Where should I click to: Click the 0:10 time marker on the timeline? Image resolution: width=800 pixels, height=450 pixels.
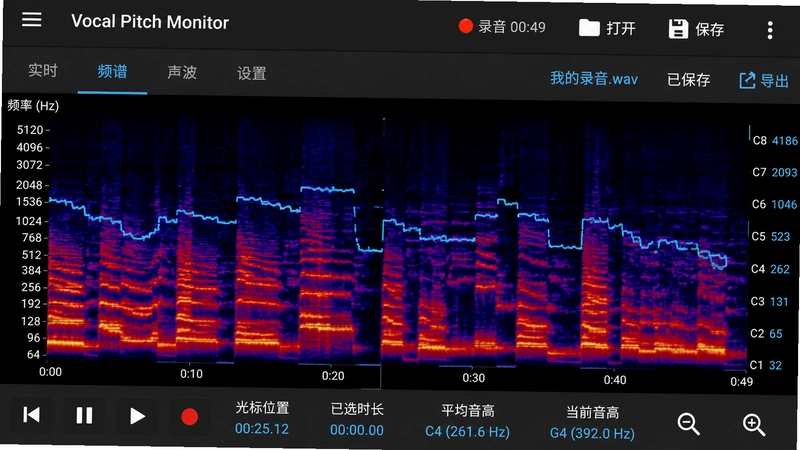pos(191,374)
